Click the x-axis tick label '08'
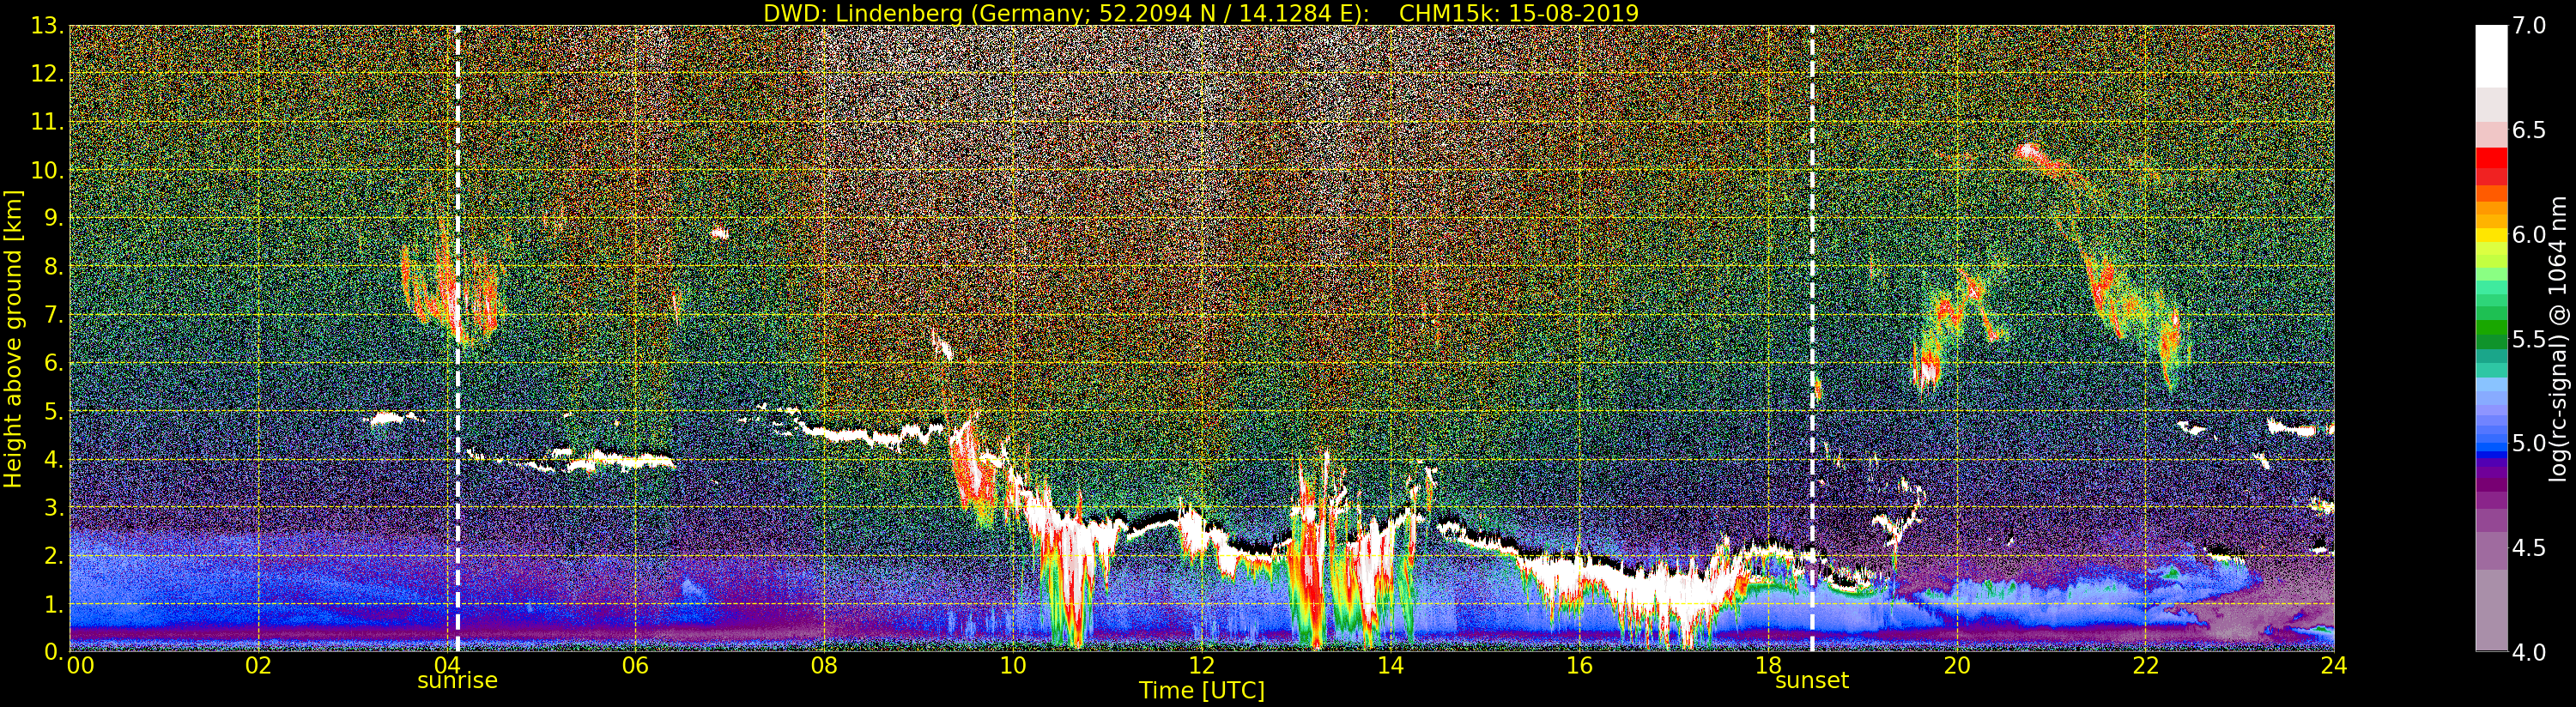 coord(824,666)
